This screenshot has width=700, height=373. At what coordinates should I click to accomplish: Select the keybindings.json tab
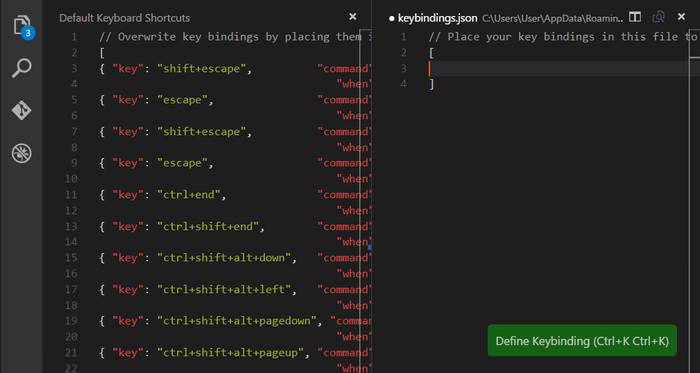(438, 18)
